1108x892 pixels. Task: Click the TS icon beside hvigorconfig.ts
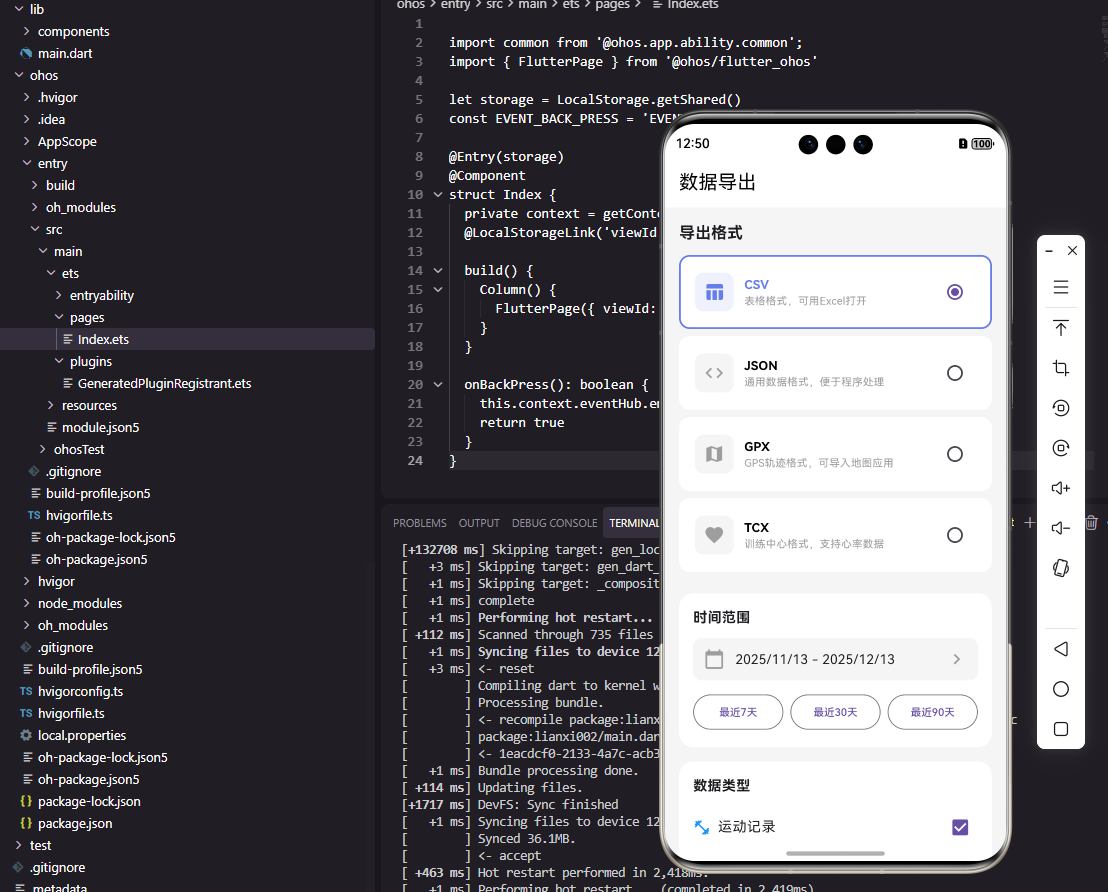26,691
